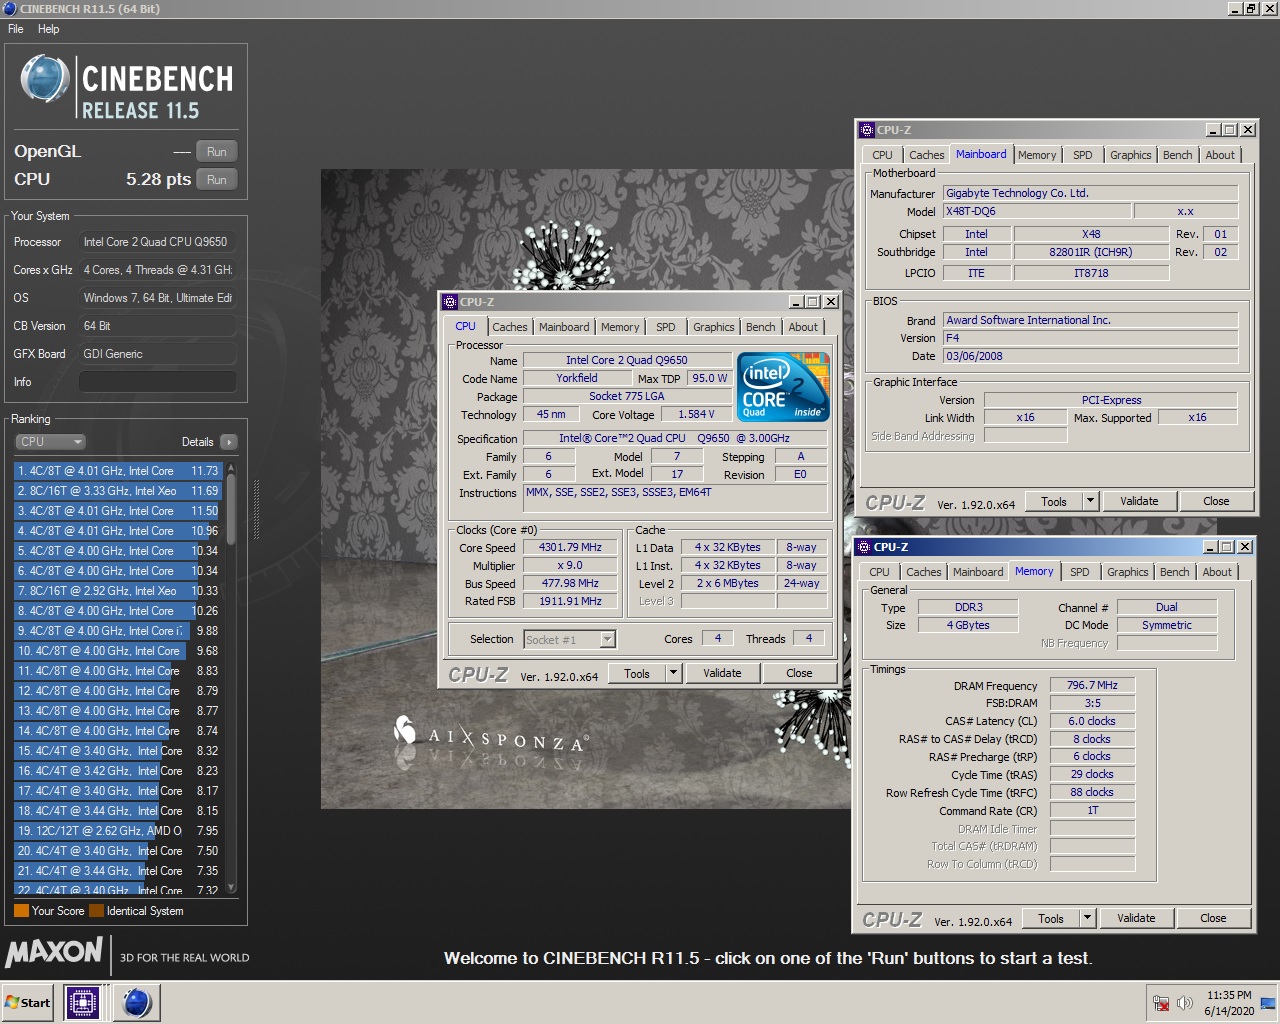Run the CPU benchmark
This screenshot has height=1024, width=1280.
pyautogui.click(x=217, y=180)
